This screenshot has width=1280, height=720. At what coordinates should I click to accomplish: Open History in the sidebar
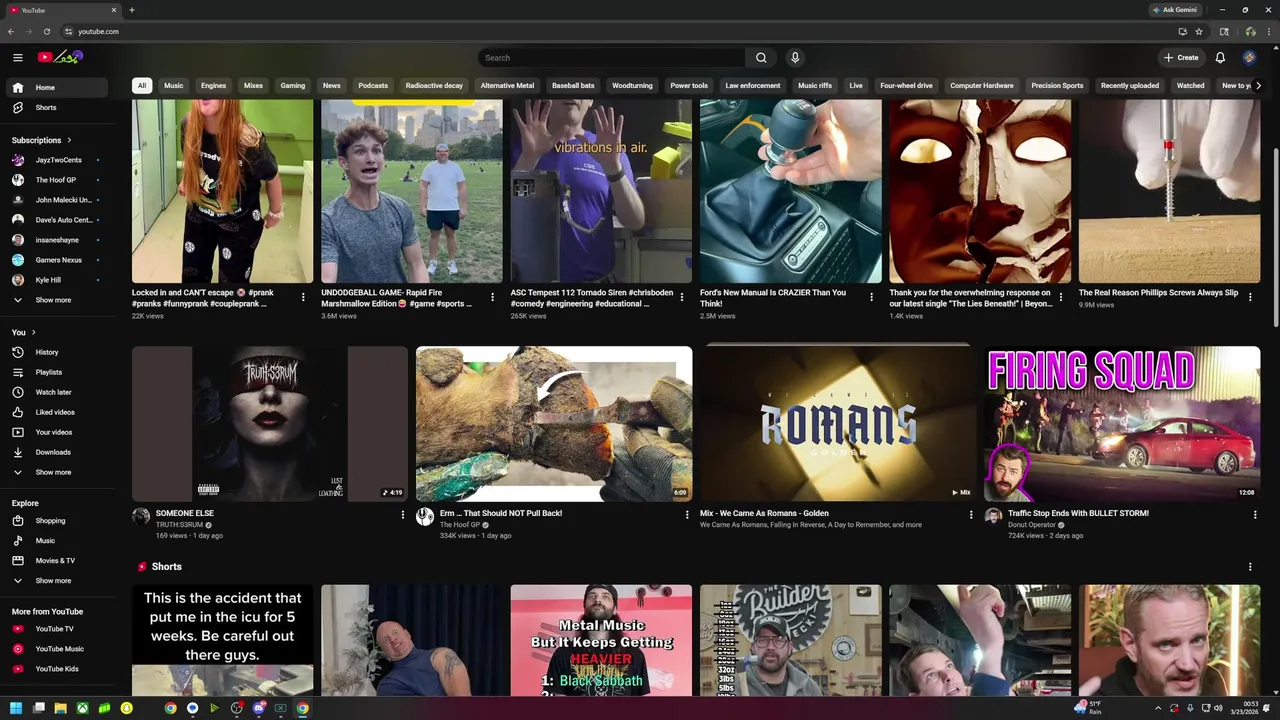[x=47, y=352]
